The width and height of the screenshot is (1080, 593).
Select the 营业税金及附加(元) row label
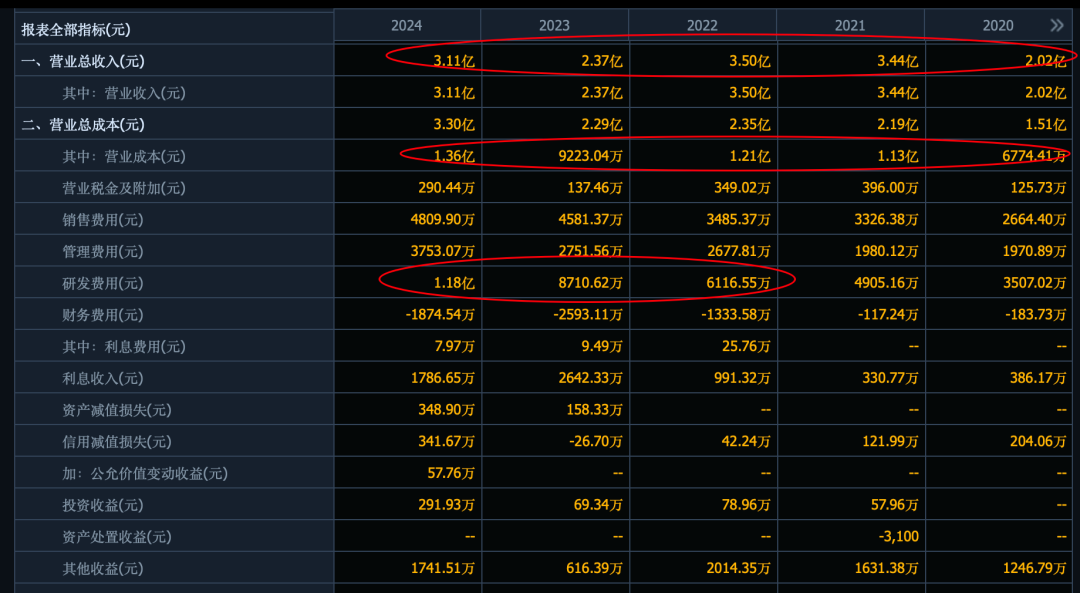(124, 188)
